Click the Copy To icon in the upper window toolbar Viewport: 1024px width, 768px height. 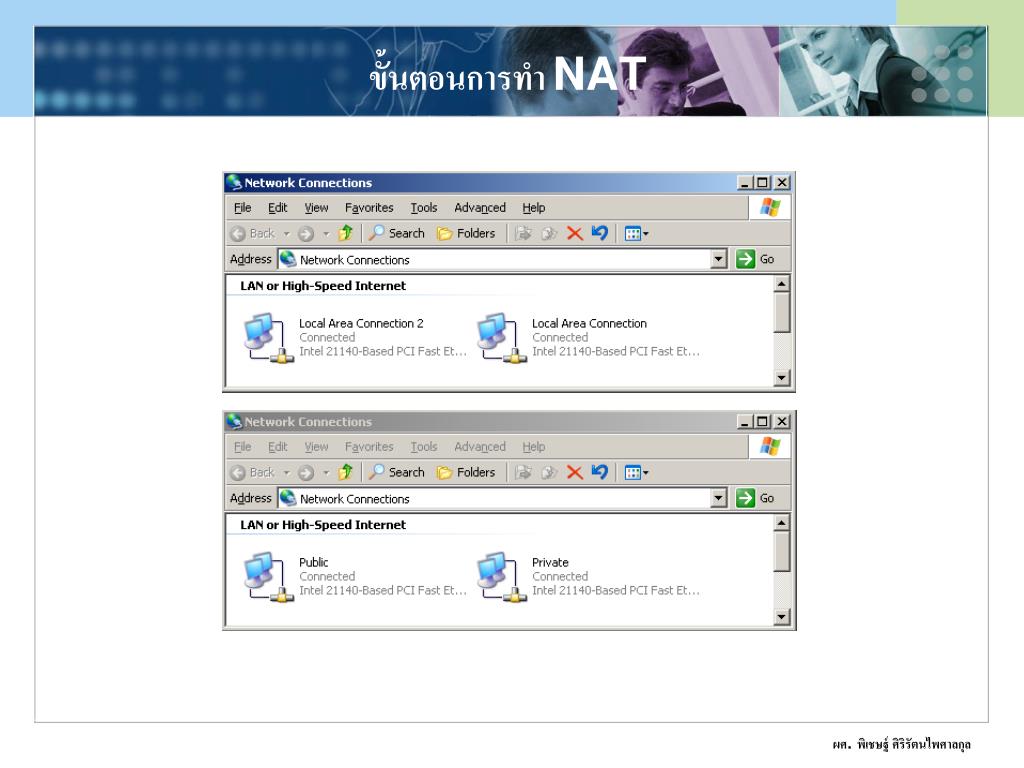tap(549, 233)
